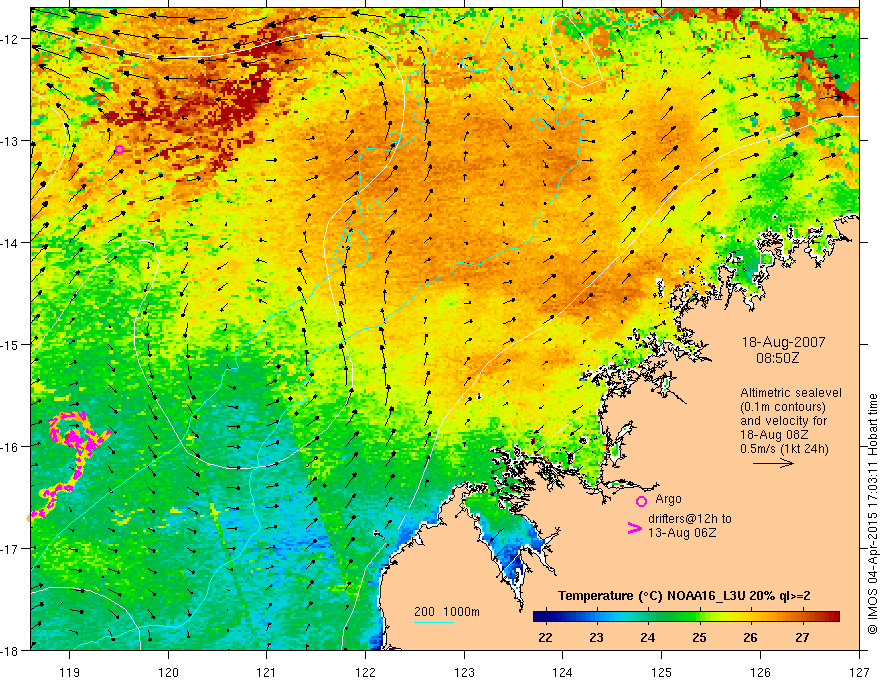Click the longitude axis label 119
The height and width of the screenshot is (680, 880).
[70, 672]
